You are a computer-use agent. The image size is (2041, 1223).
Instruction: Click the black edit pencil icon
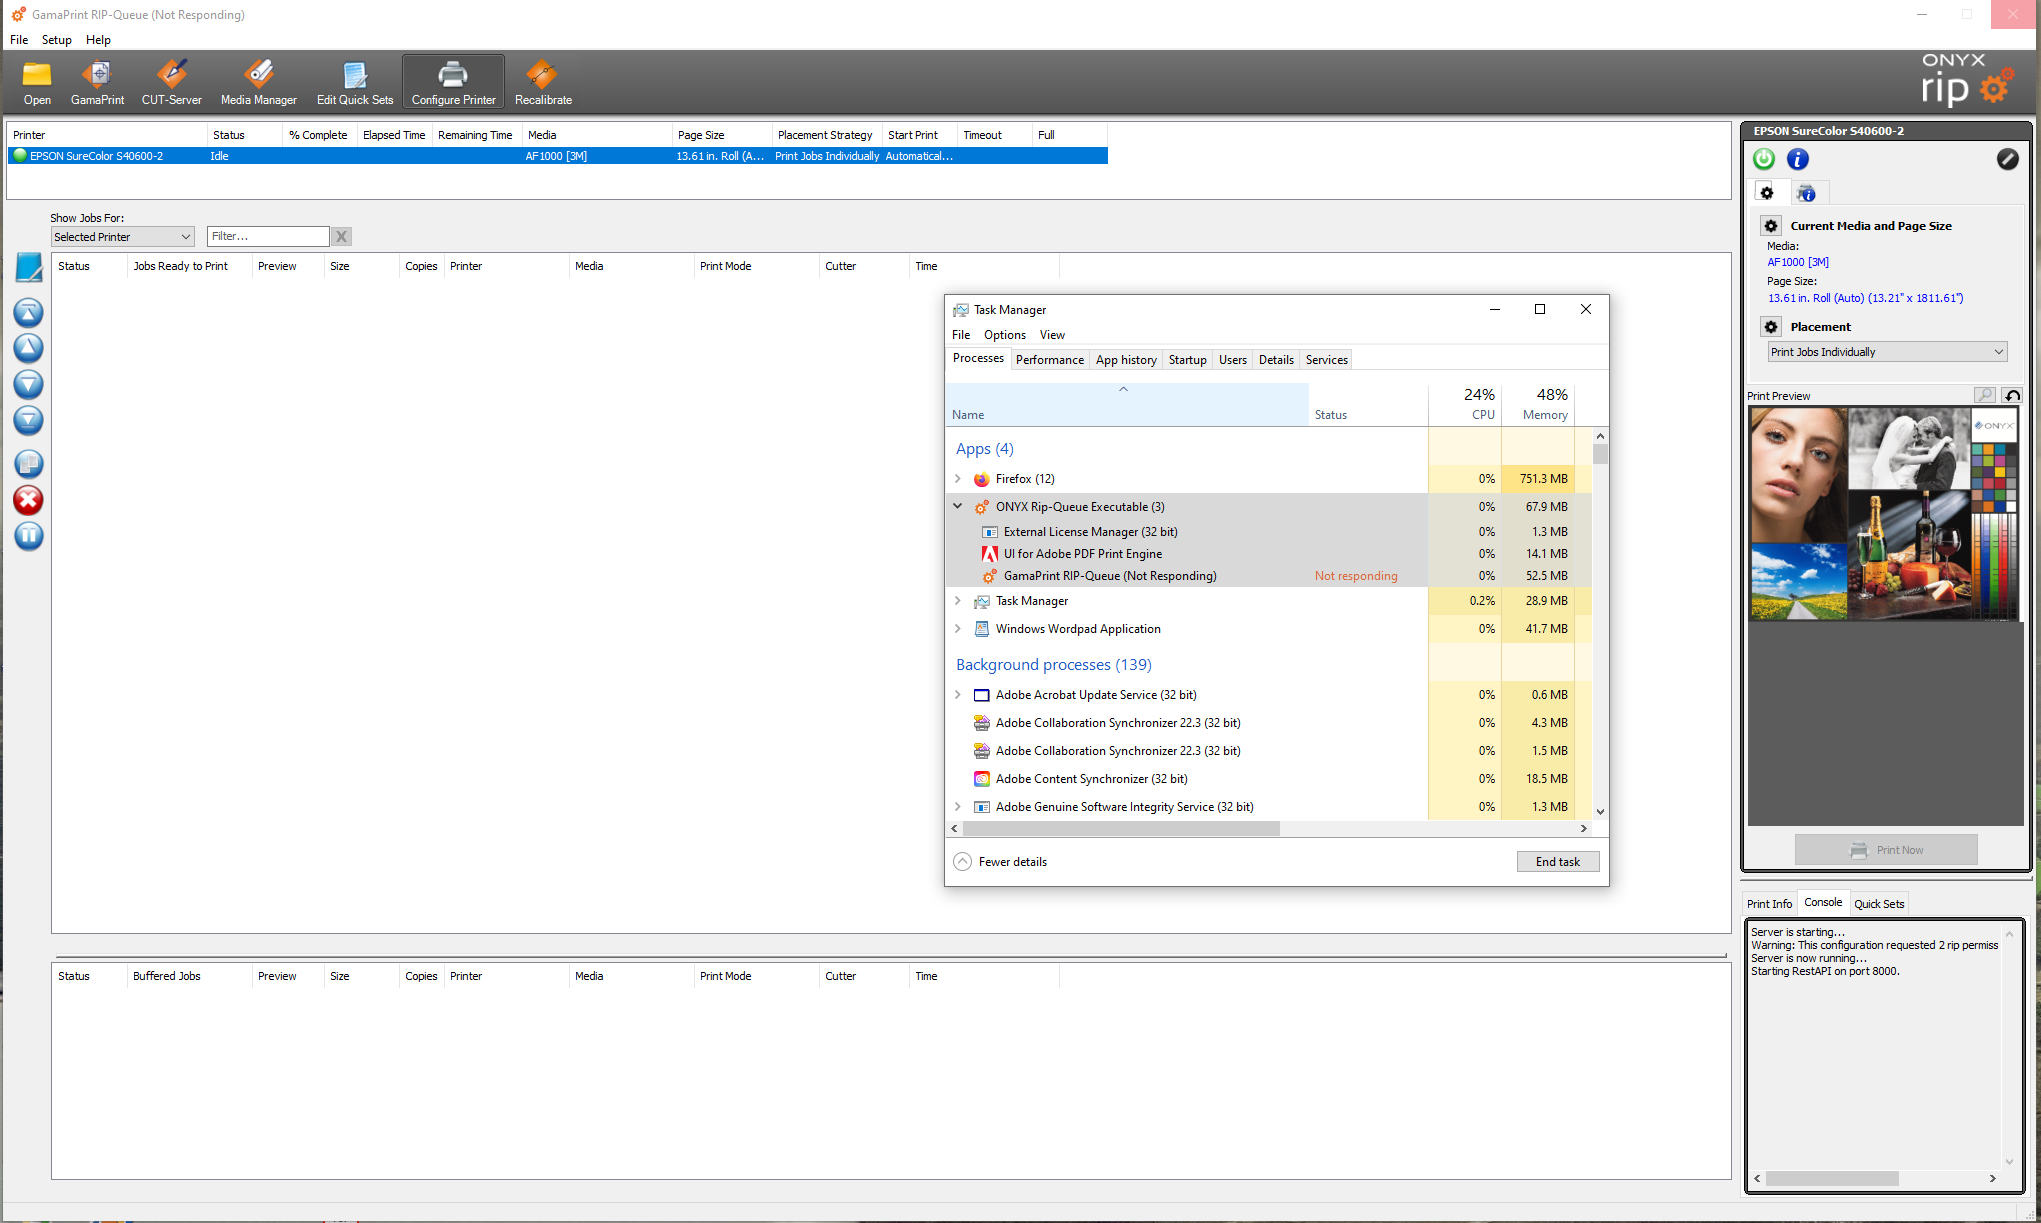coord(2007,159)
